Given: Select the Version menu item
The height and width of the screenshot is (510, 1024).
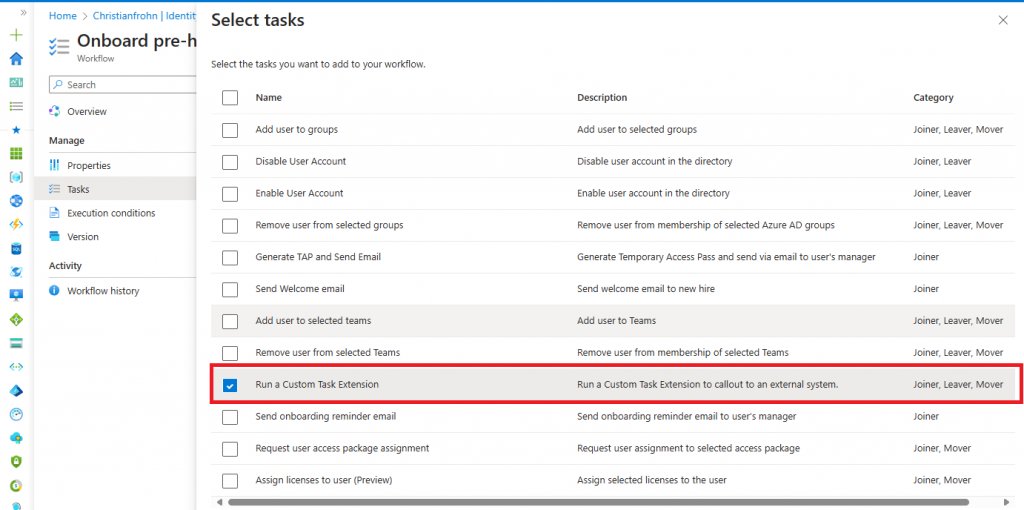Looking at the screenshot, I should tap(83, 237).
